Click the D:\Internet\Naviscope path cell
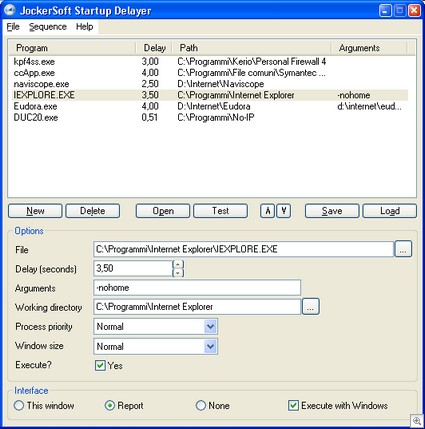Image resolution: width=425 pixels, height=429 pixels. point(221,84)
